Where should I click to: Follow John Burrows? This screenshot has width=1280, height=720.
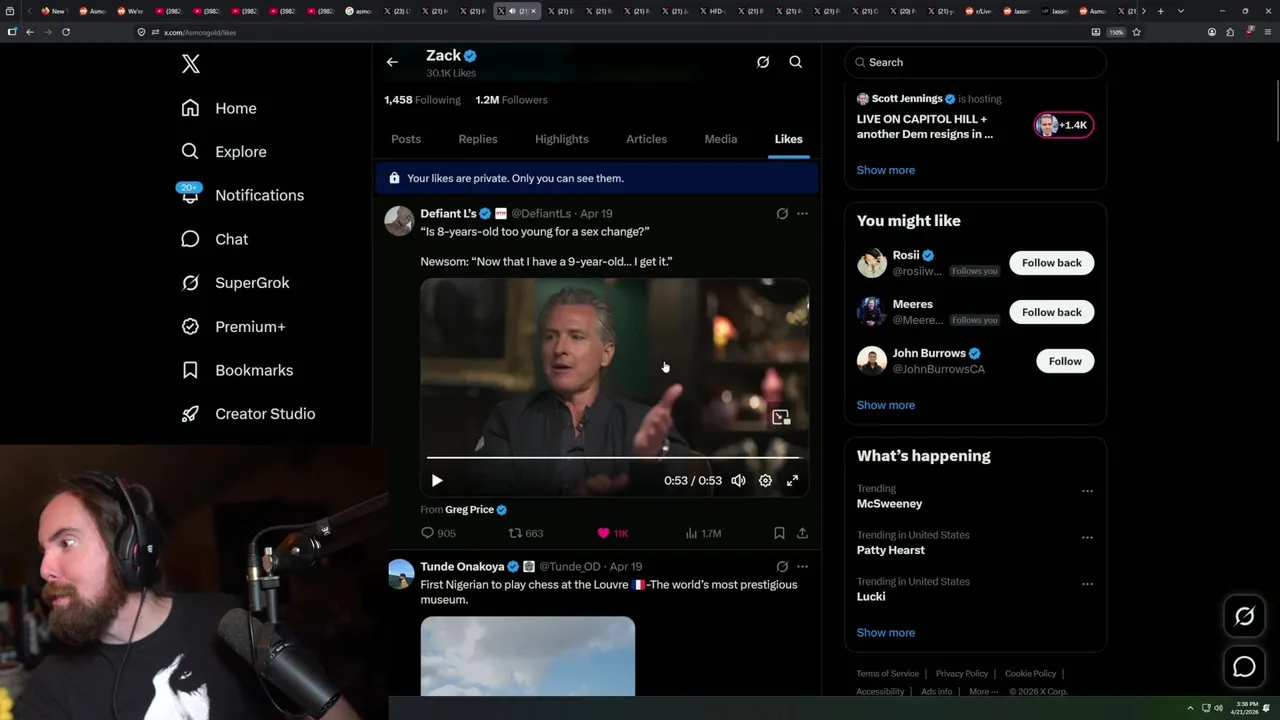click(x=1065, y=361)
